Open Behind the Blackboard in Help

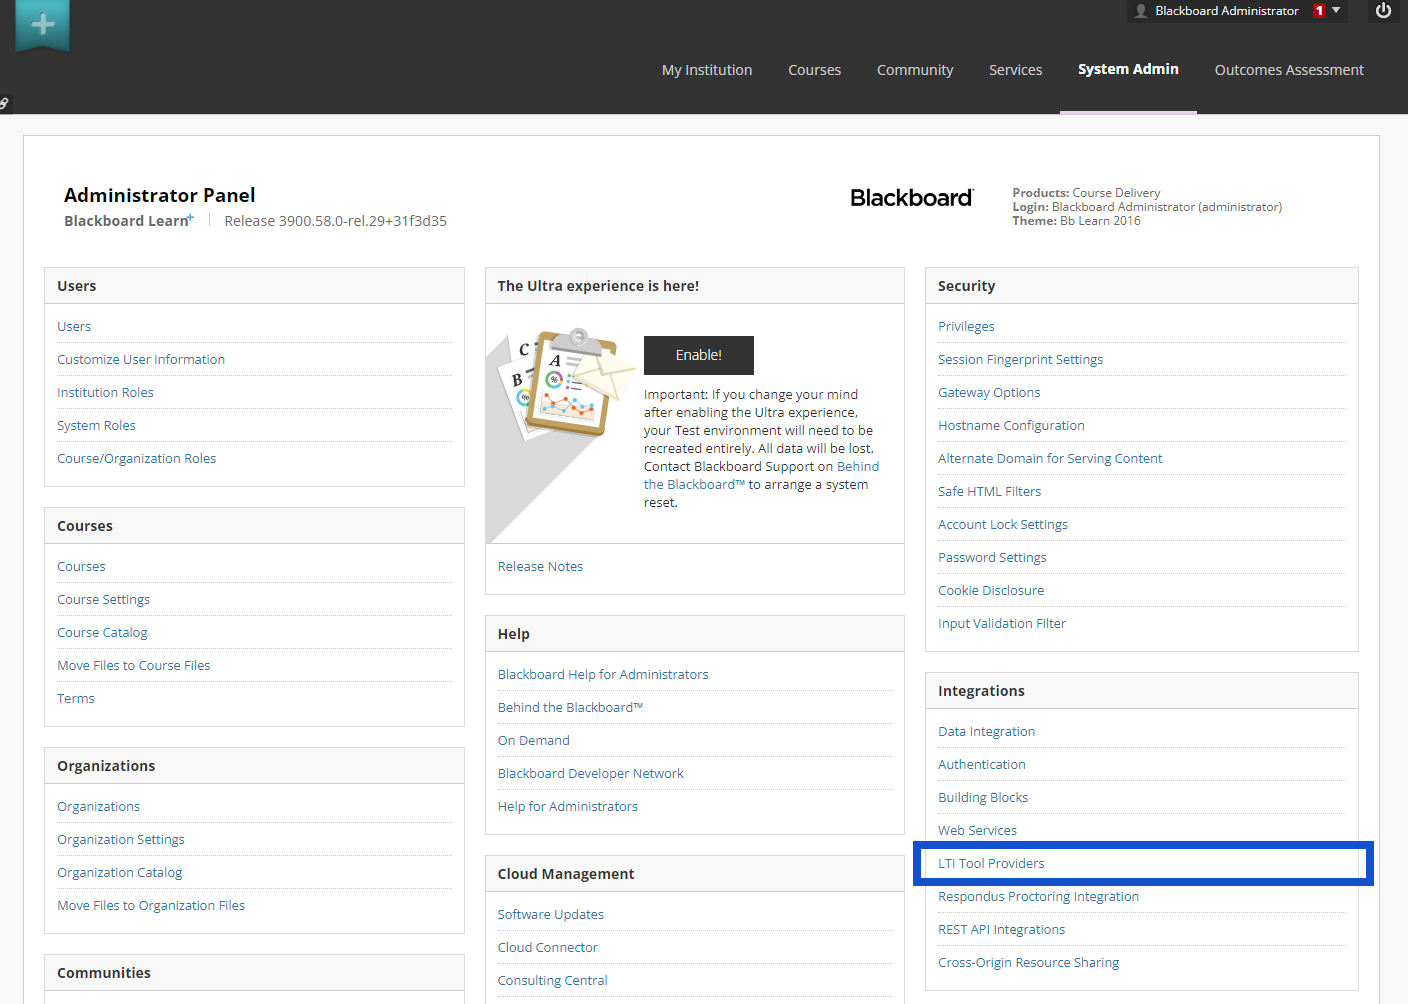point(570,708)
